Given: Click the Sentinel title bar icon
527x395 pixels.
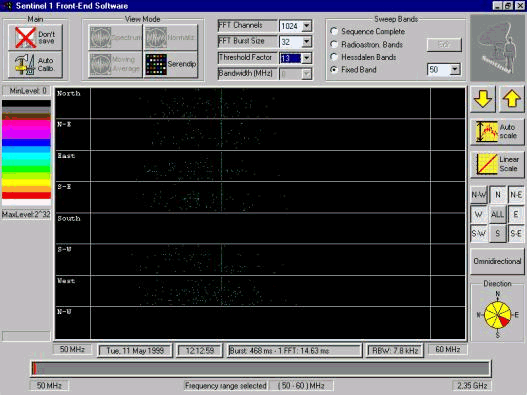Looking at the screenshot, I should coord(7,6).
